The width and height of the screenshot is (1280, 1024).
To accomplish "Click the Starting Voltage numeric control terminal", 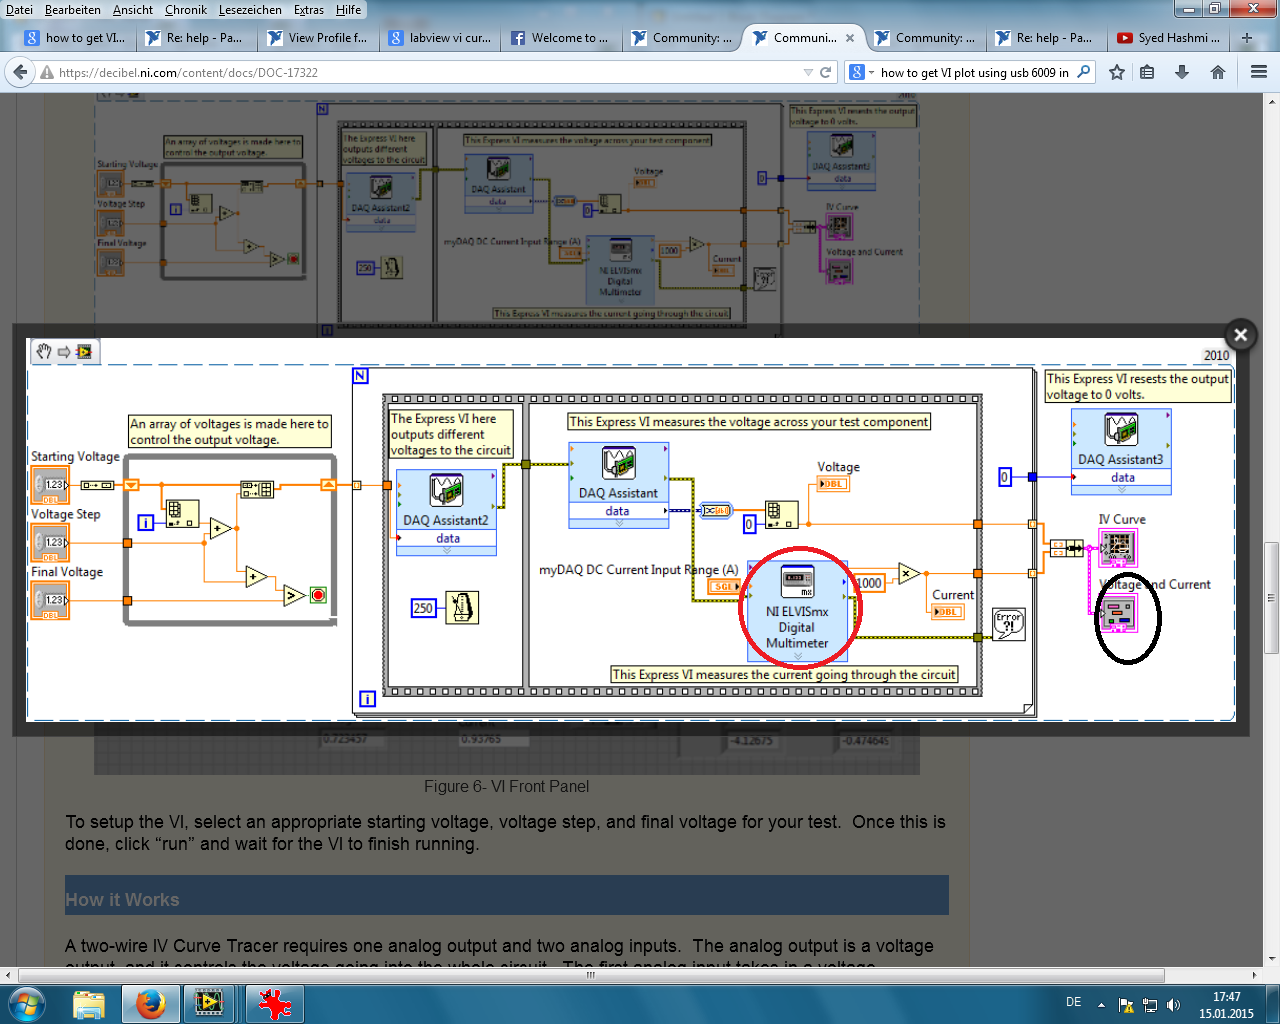I will 50,485.
